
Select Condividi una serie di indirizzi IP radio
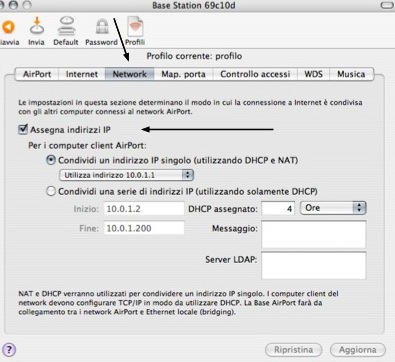pyautogui.click(x=51, y=191)
